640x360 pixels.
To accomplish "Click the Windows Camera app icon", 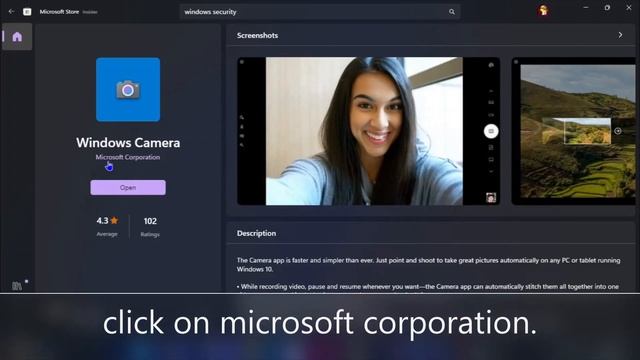I will 128,89.
